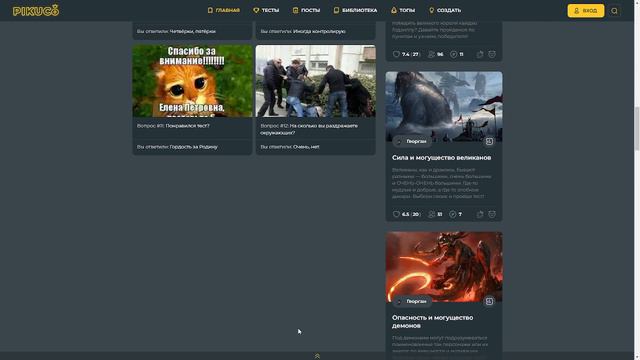This screenshot has height=360, width=640.
Task: Click face reaction icon on the giants card
Action: [492, 214]
